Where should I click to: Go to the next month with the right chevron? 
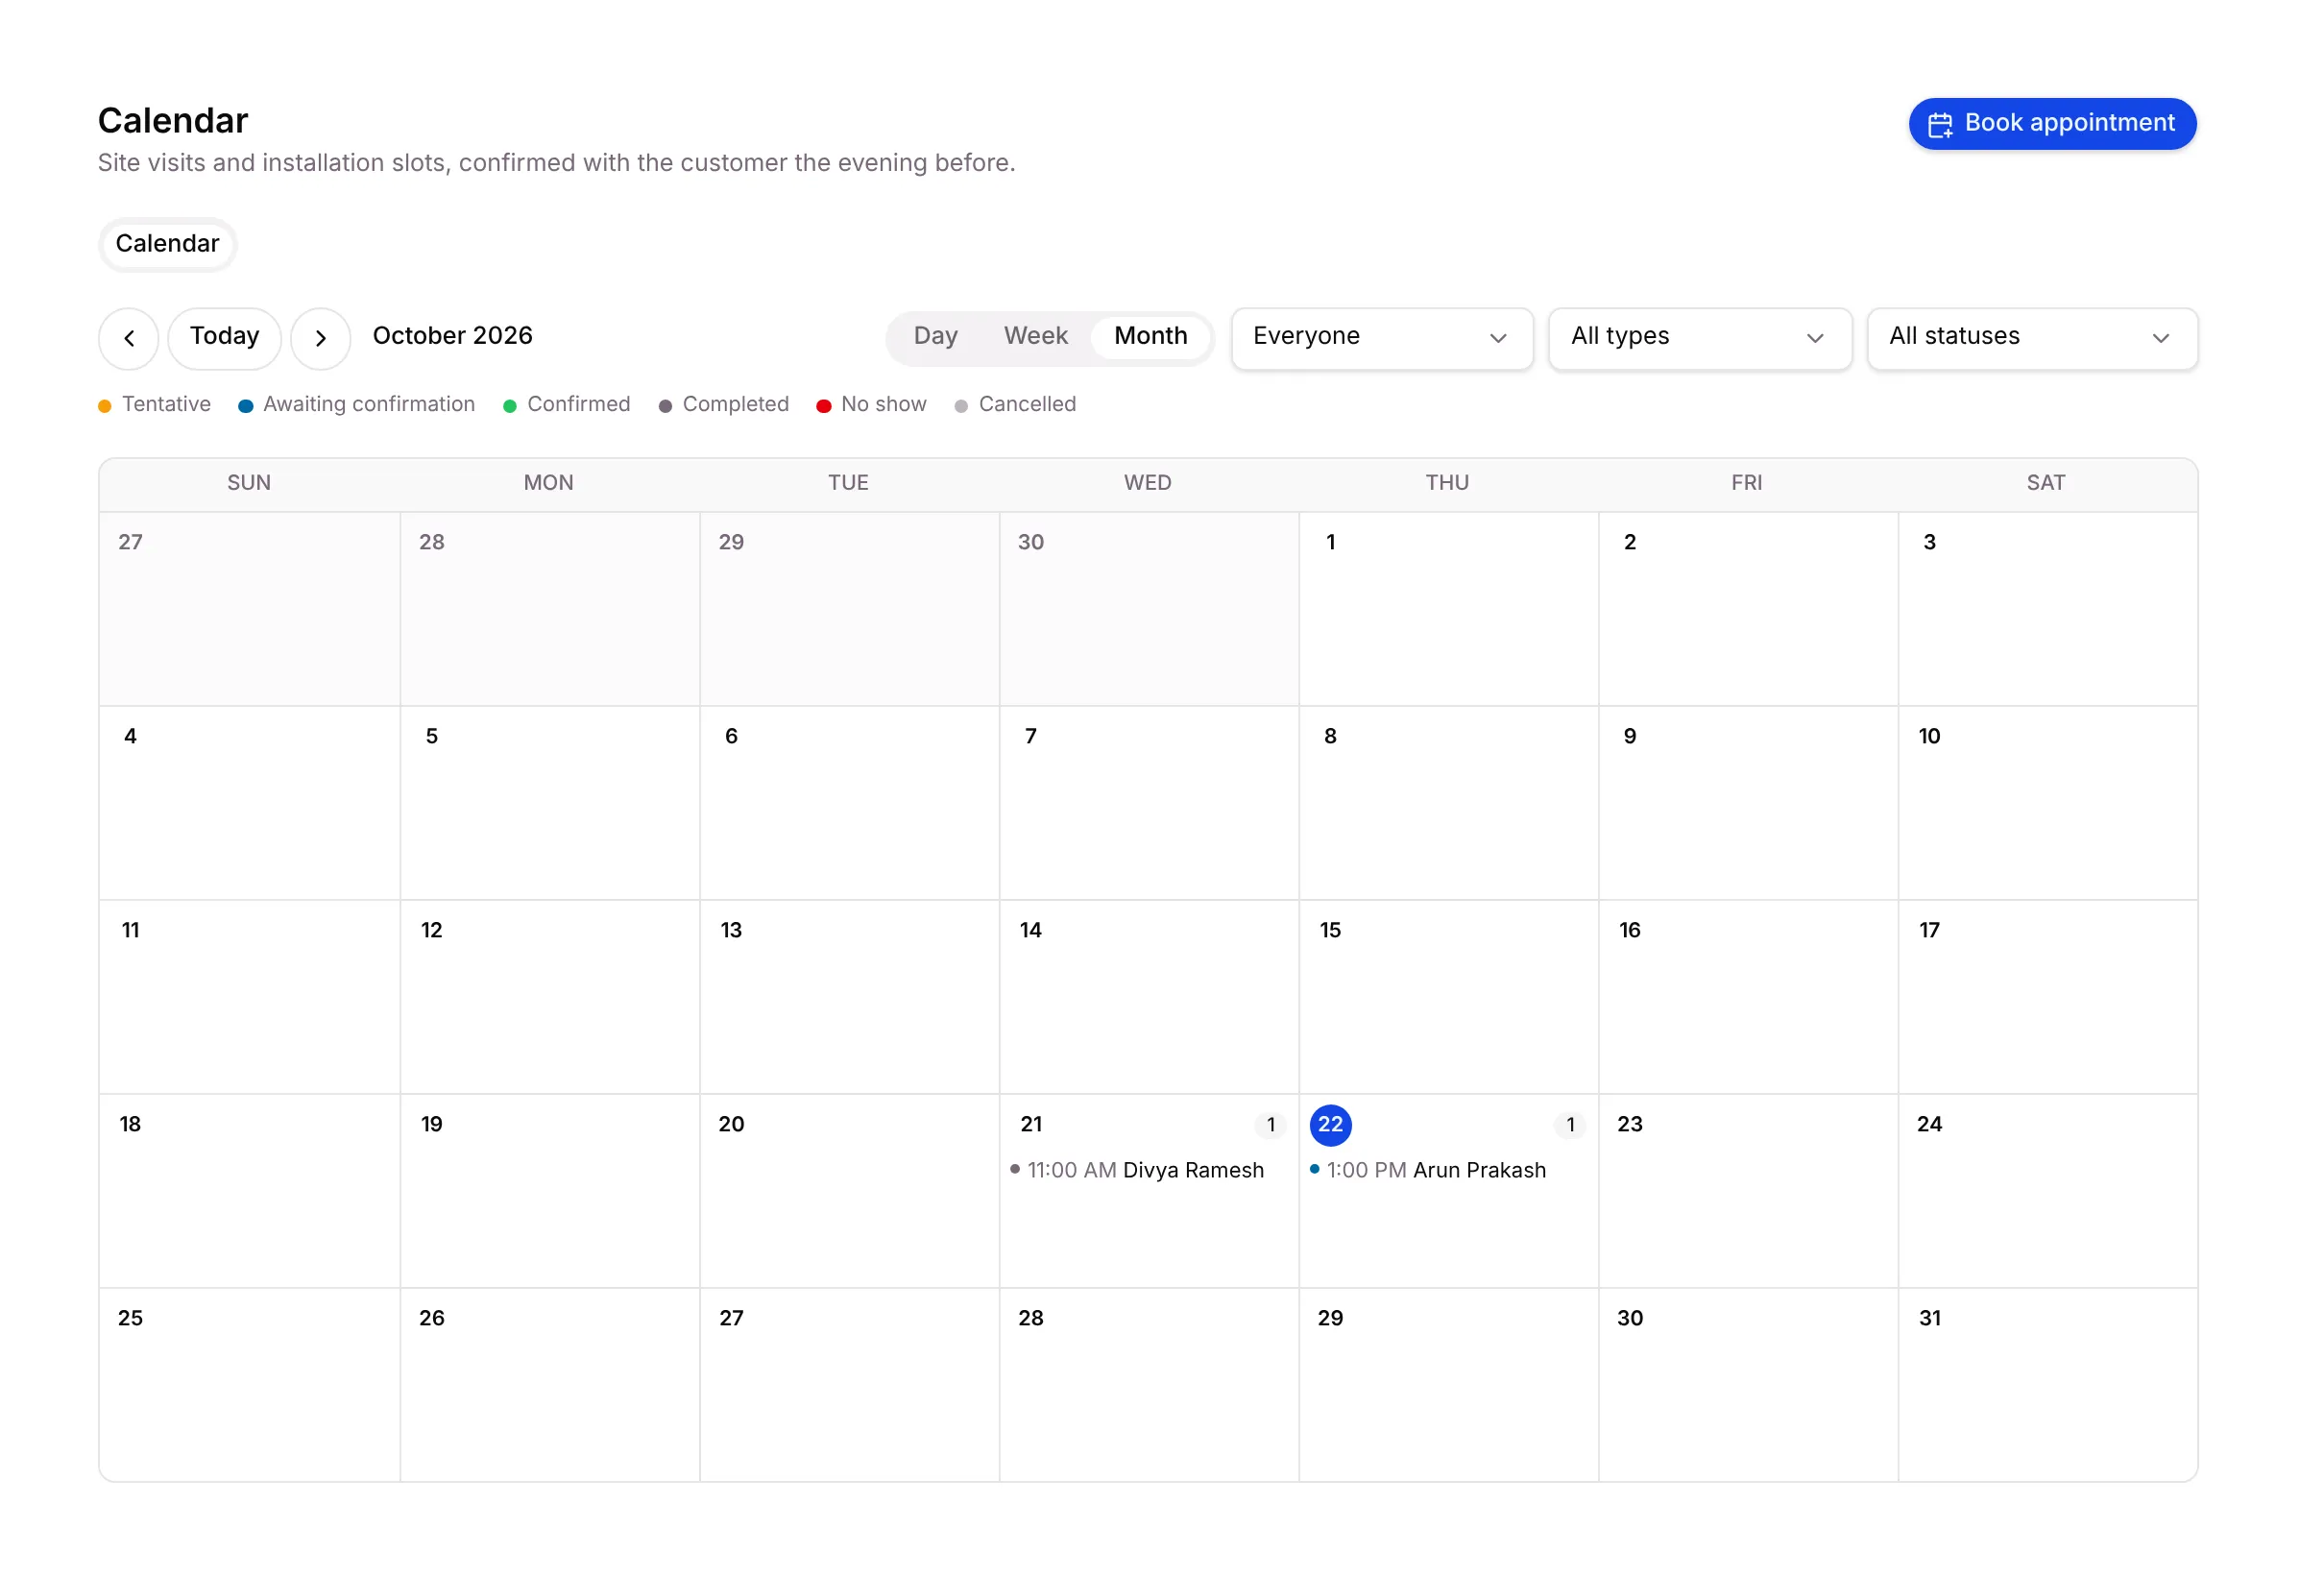coord(321,339)
